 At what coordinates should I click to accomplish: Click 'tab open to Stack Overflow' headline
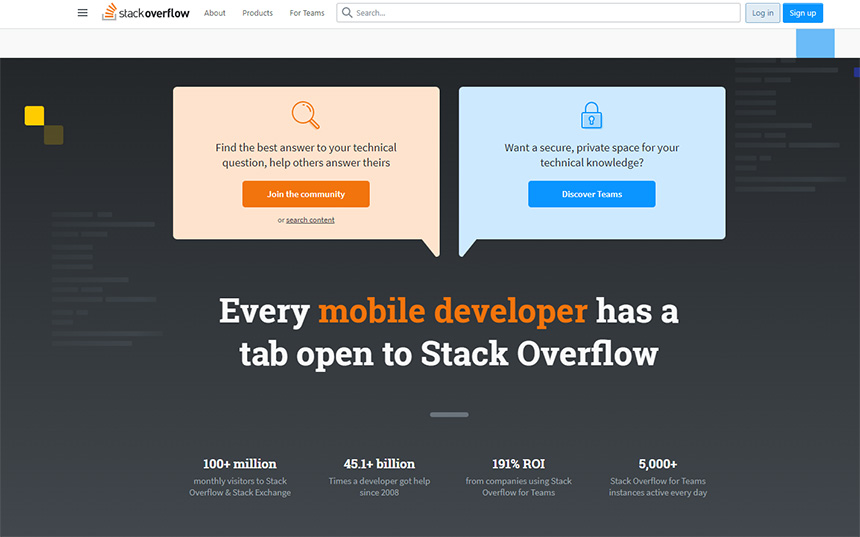point(449,354)
